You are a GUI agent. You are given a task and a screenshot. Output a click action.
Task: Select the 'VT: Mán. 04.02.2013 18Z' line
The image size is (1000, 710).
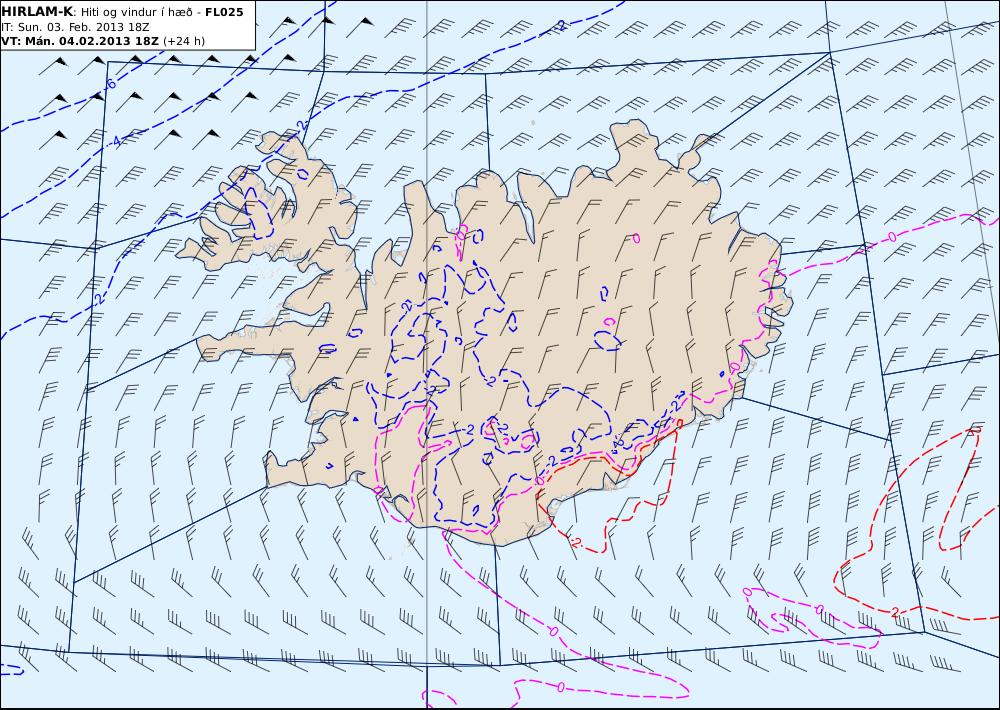80,41
